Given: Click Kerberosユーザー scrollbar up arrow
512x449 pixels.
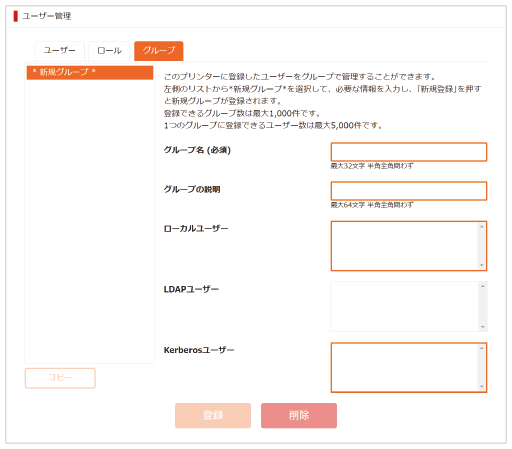Looking at the screenshot, I should (482, 348).
